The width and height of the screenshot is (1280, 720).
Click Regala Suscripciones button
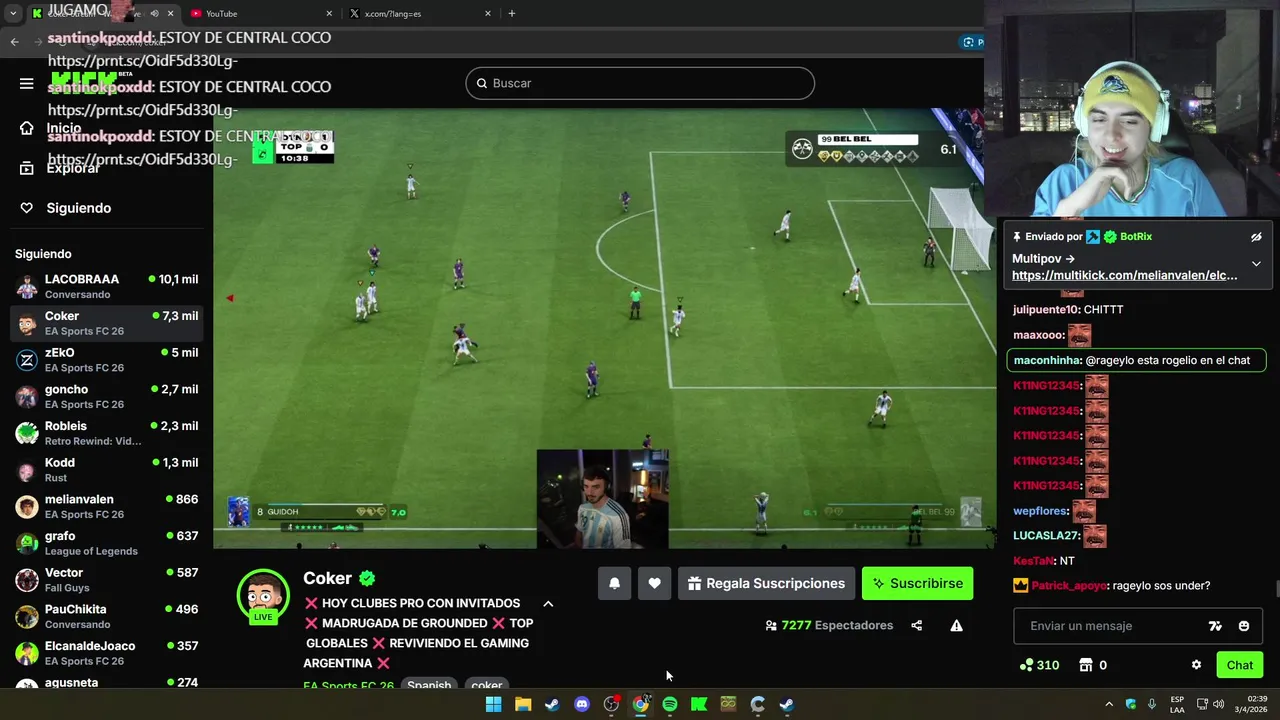(766, 584)
